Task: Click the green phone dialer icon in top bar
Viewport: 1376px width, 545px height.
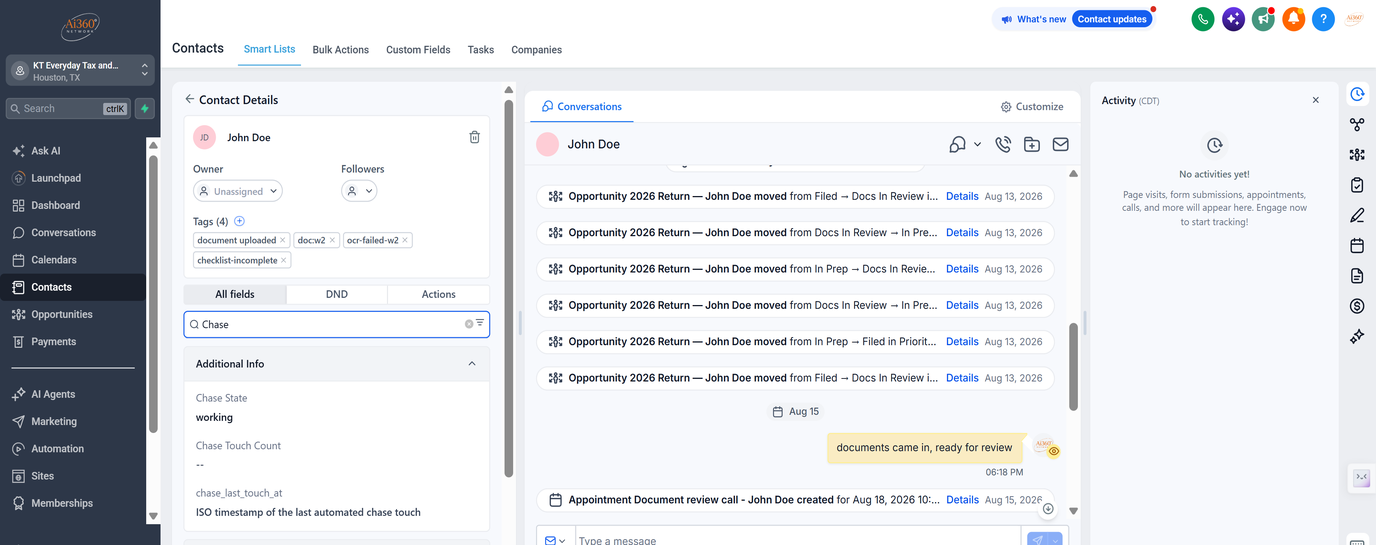Action: coord(1203,19)
